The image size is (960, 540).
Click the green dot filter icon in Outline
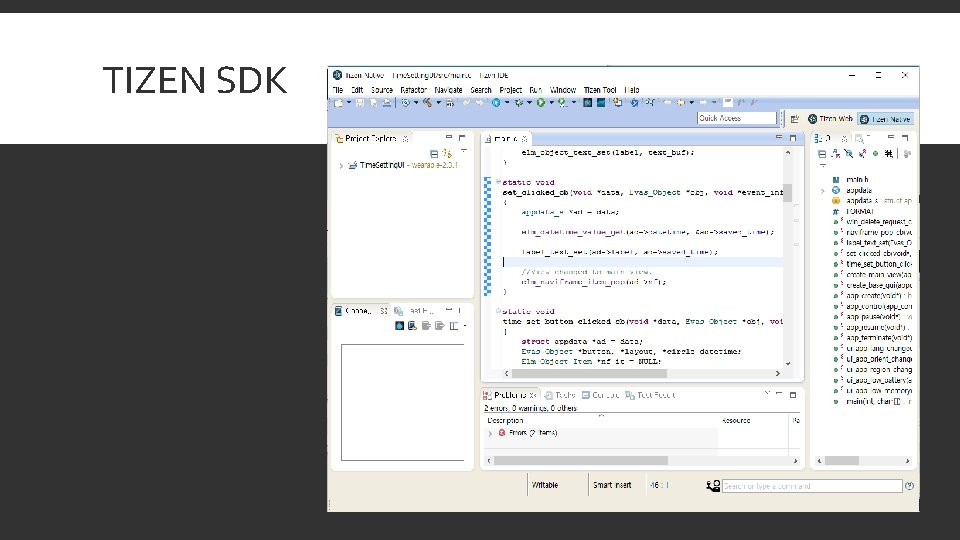pyautogui.click(x=876, y=154)
